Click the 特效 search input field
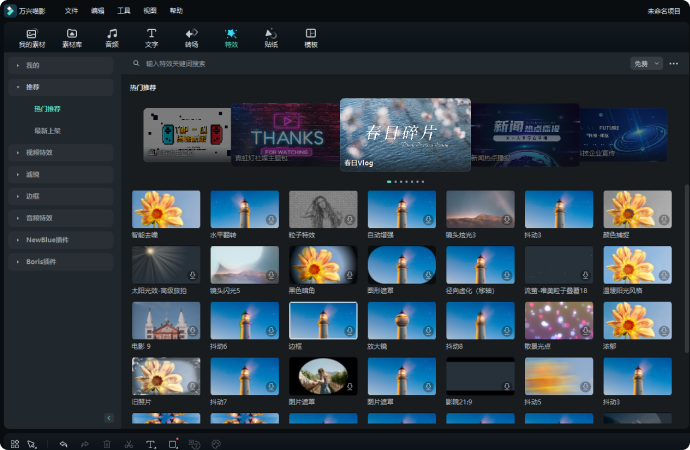Screen dimensions: 690x450 [300, 63]
